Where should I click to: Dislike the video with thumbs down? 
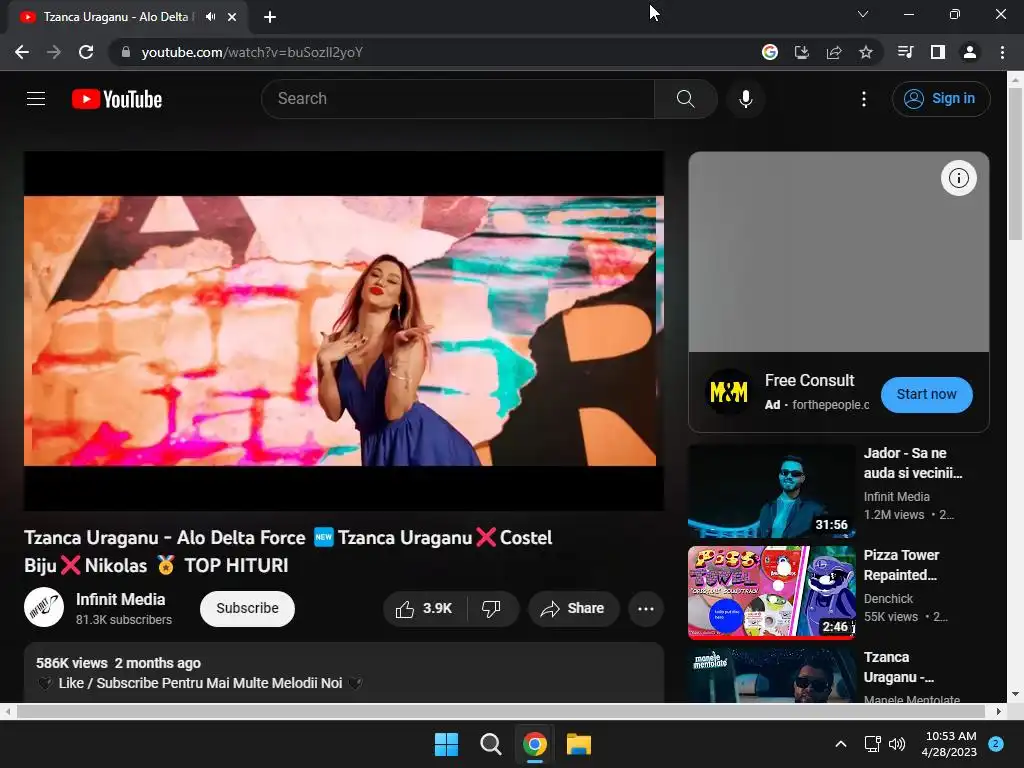click(492, 609)
